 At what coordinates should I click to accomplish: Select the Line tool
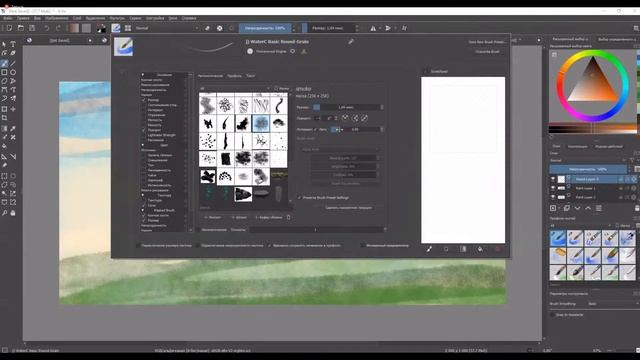(x=13, y=63)
